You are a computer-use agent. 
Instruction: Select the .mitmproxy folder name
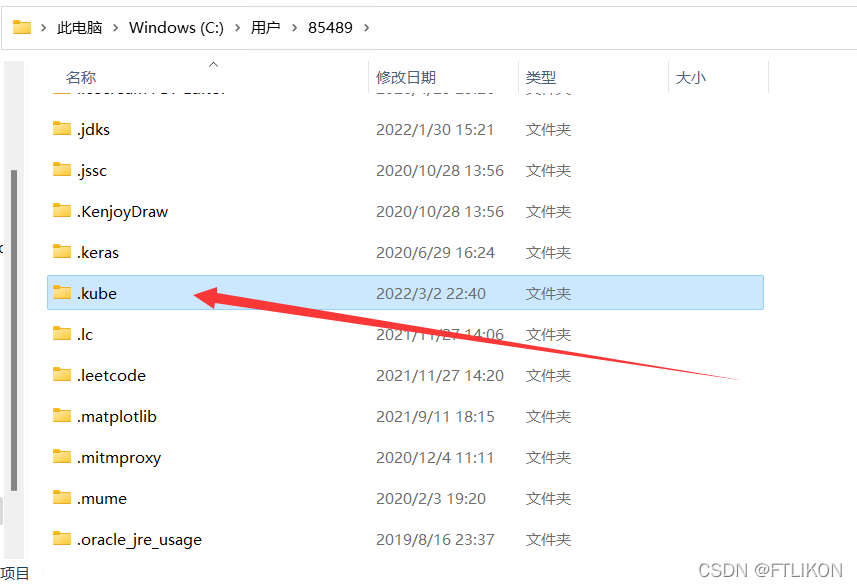119,458
